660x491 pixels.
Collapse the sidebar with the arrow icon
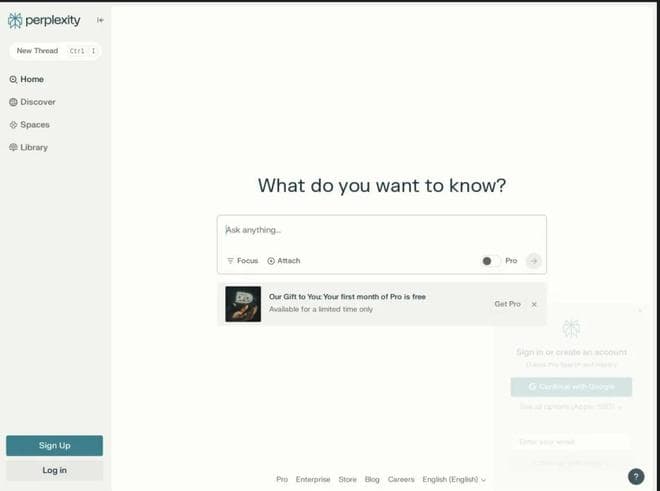(100, 20)
